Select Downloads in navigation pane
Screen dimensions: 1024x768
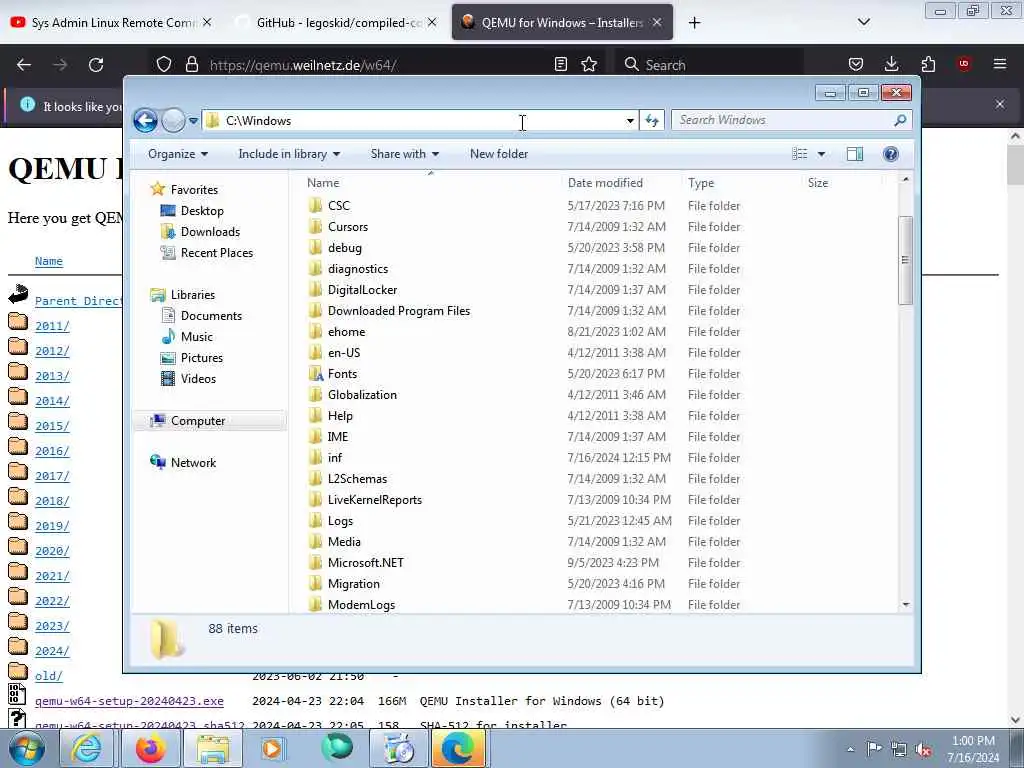(x=210, y=232)
